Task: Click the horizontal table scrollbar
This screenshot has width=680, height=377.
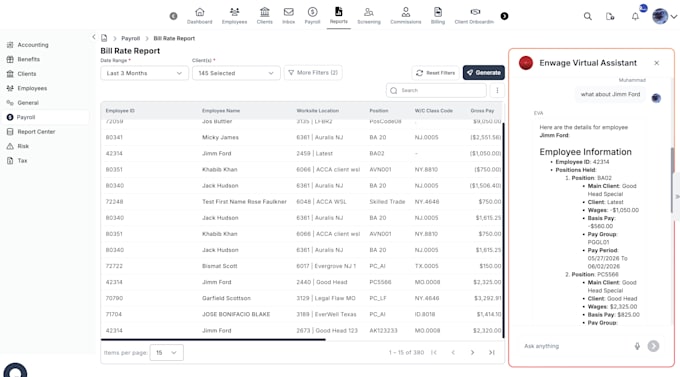Action: 213,340
